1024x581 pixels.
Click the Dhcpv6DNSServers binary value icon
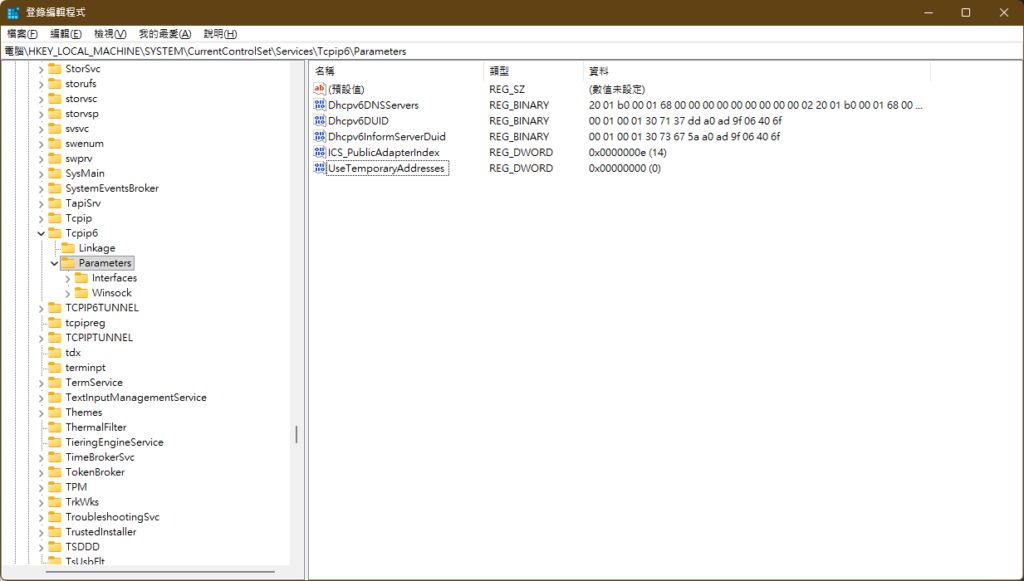pyautogui.click(x=320, y=105)
